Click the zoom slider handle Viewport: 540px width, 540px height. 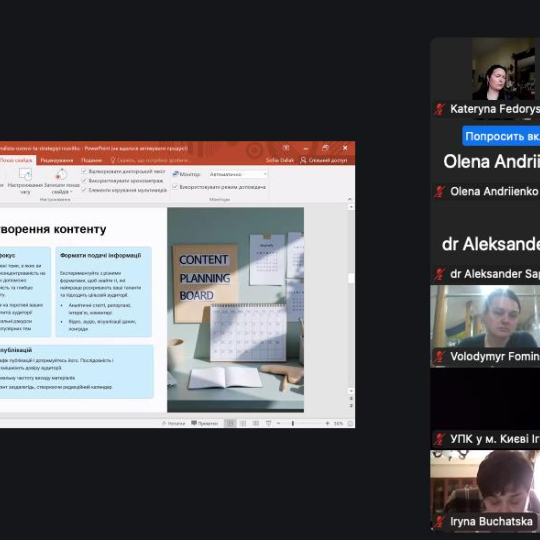tap(293, 423)
